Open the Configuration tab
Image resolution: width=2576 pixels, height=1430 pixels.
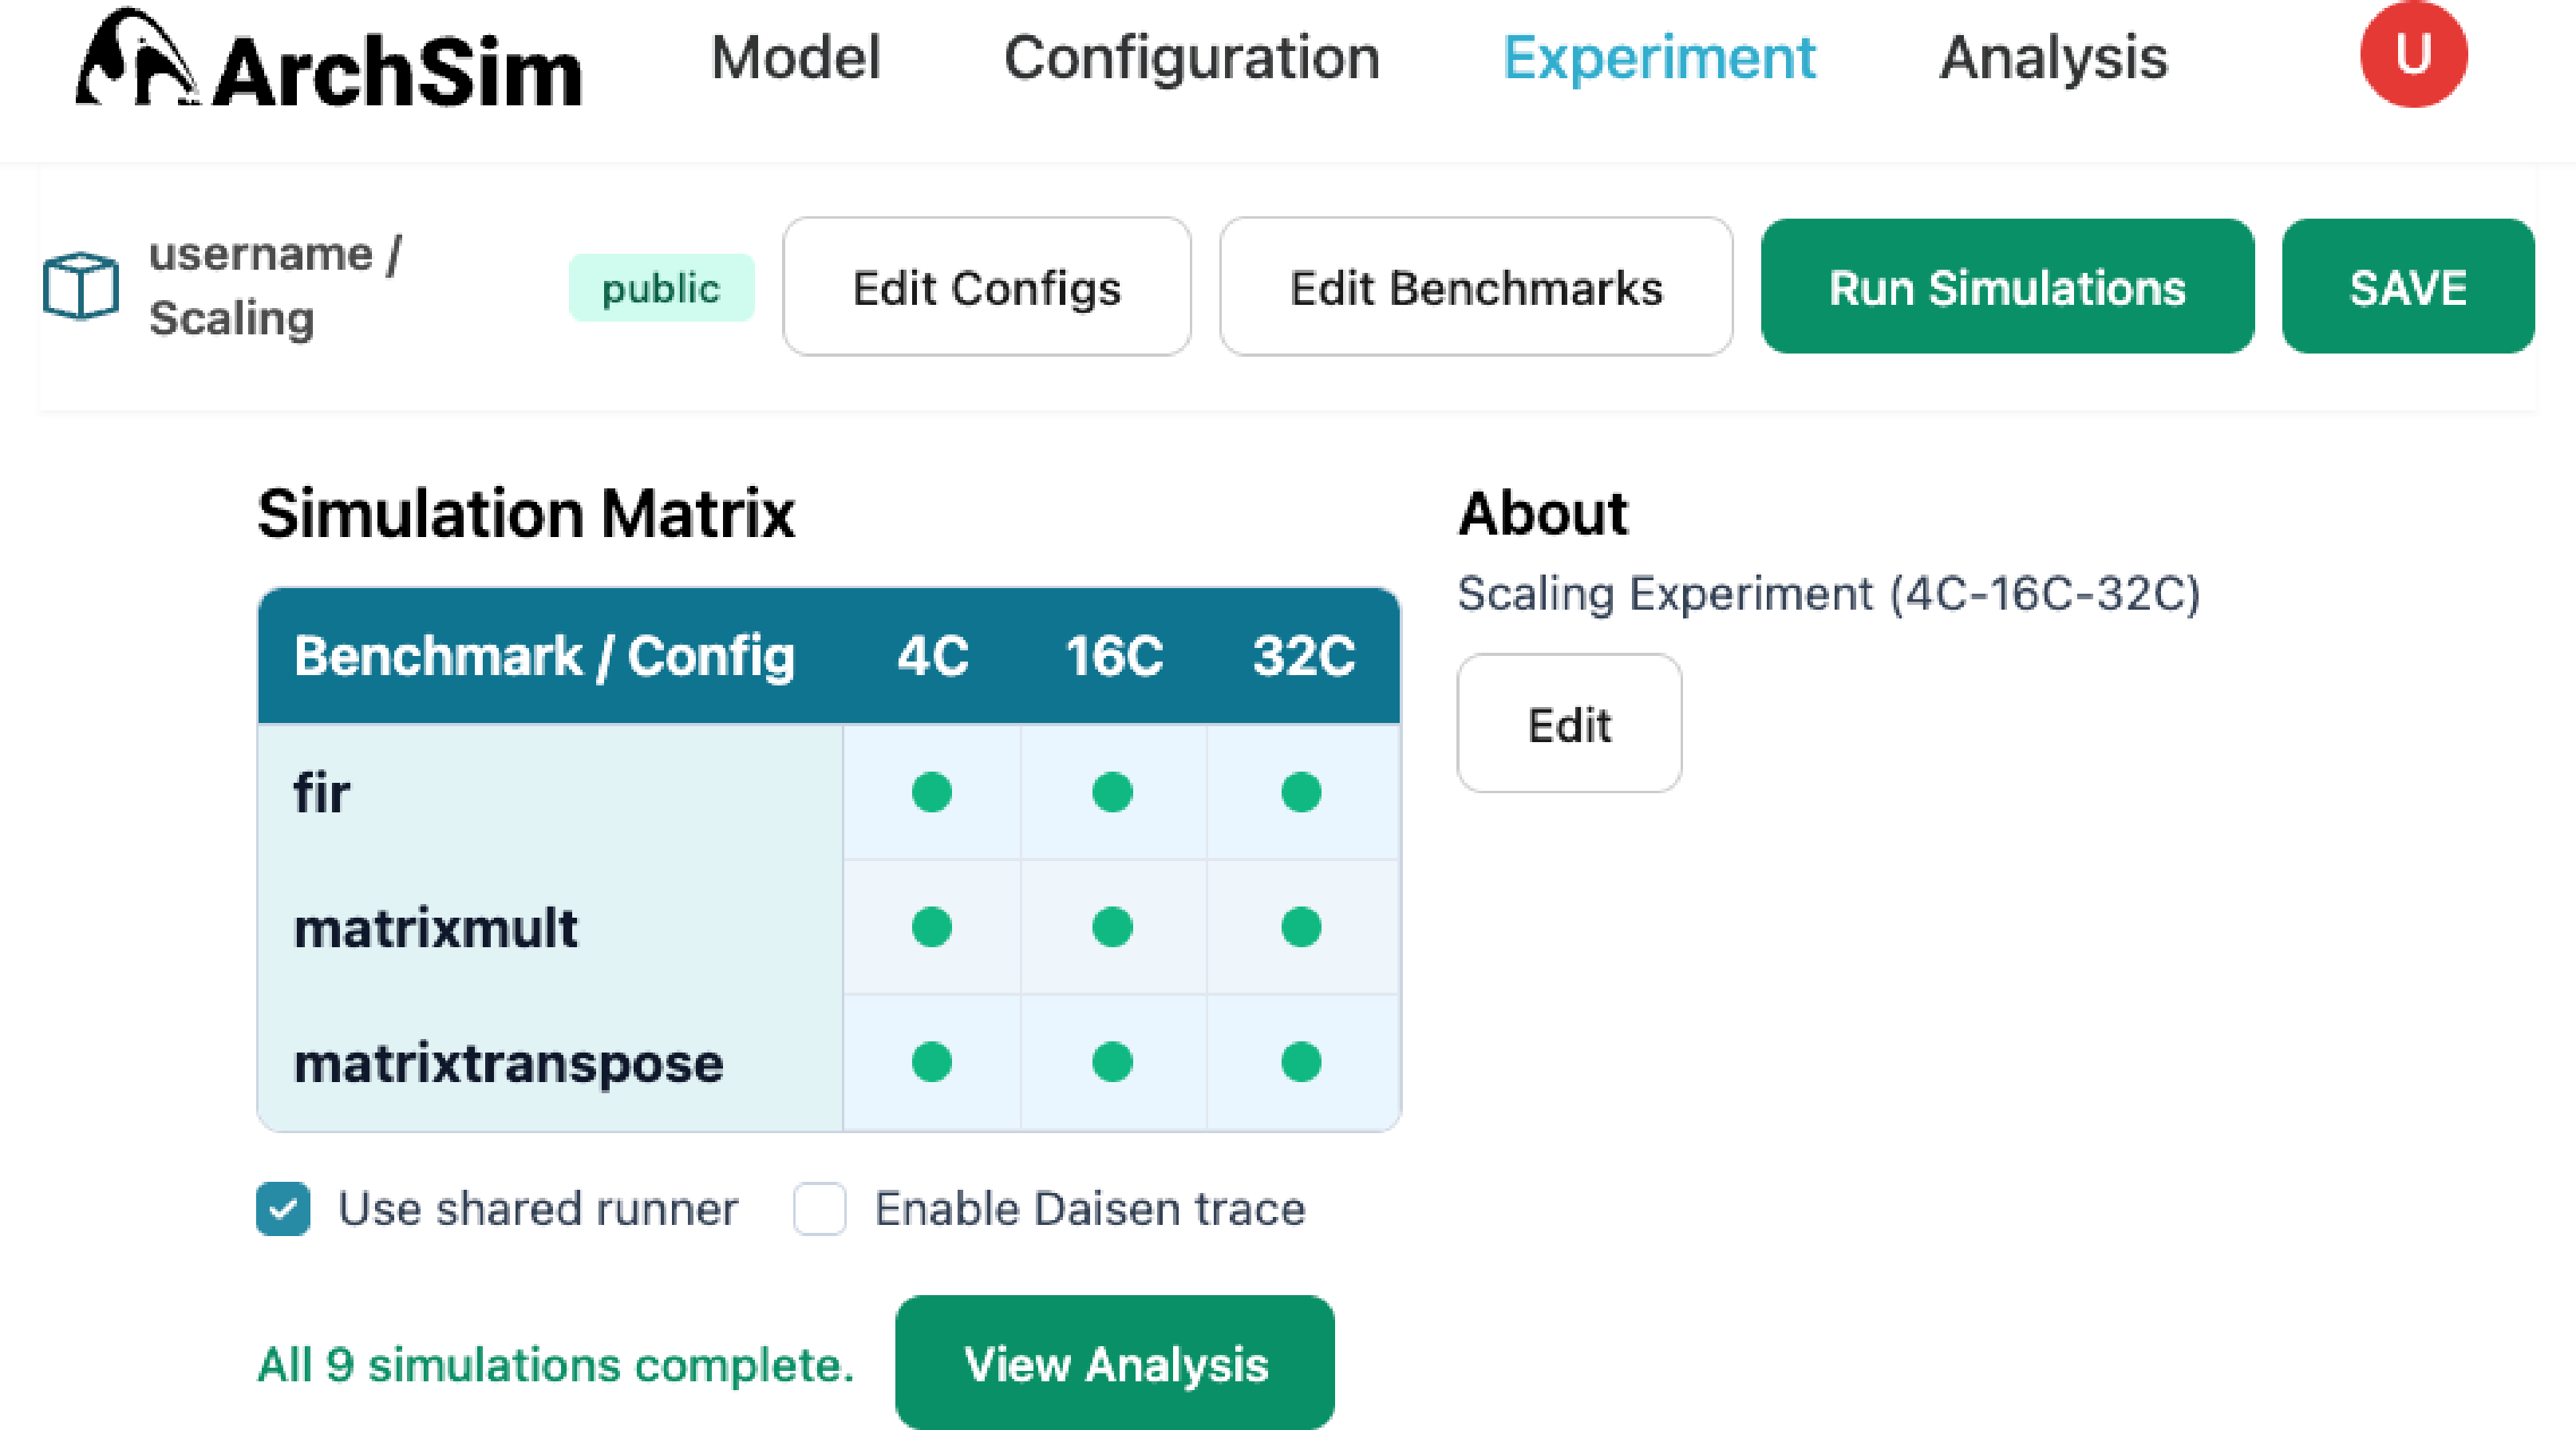pos(1192,57)
